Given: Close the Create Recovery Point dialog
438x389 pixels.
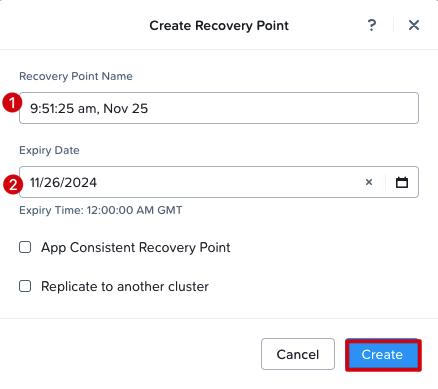Looking at the screenshot, I should pyautogui.click(x=414, y=25).
